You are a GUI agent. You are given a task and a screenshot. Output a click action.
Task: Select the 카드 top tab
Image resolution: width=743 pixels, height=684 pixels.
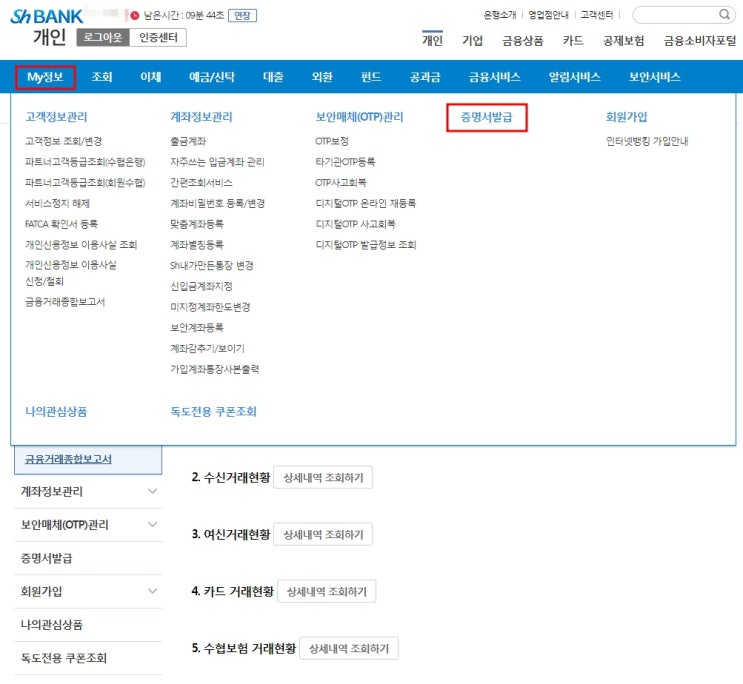tap(573, 41)
